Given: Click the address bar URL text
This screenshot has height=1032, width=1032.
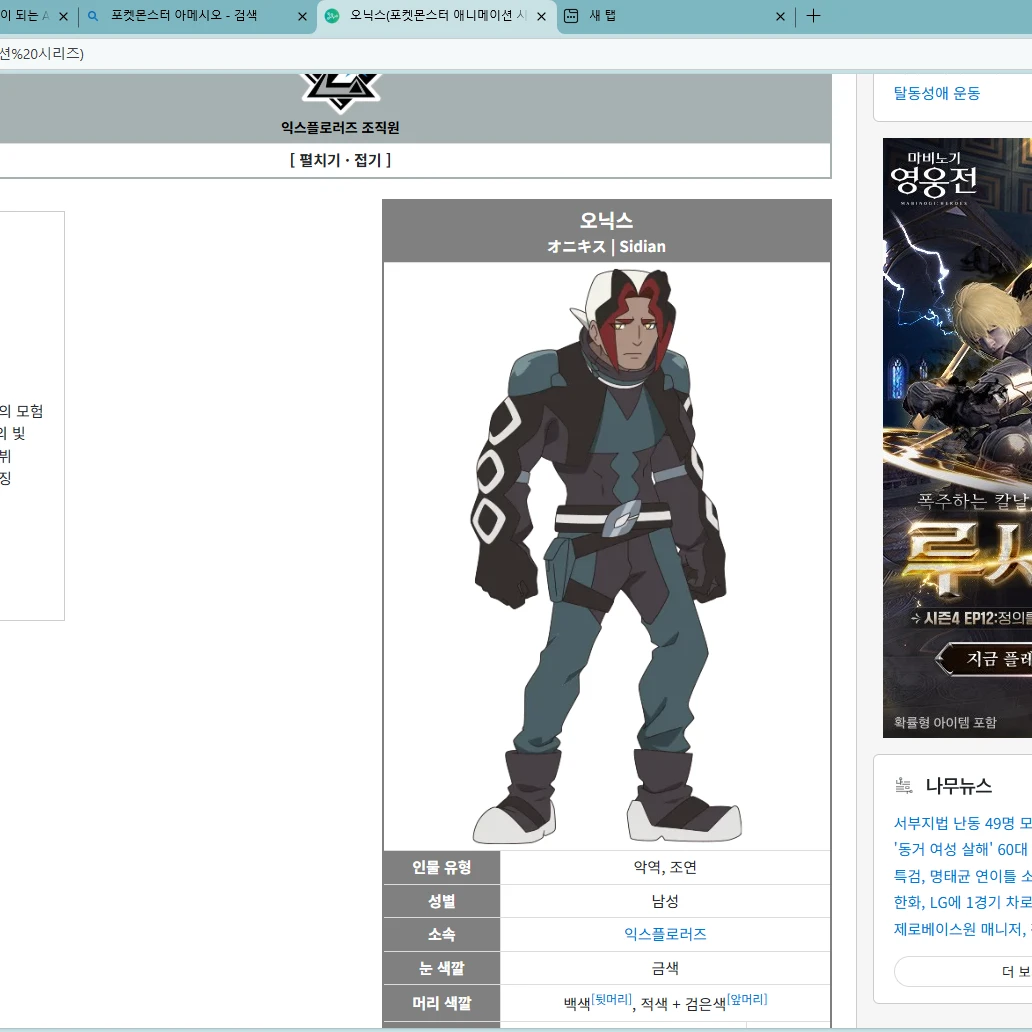Looking at the screenshot, I should pos(41,54).
